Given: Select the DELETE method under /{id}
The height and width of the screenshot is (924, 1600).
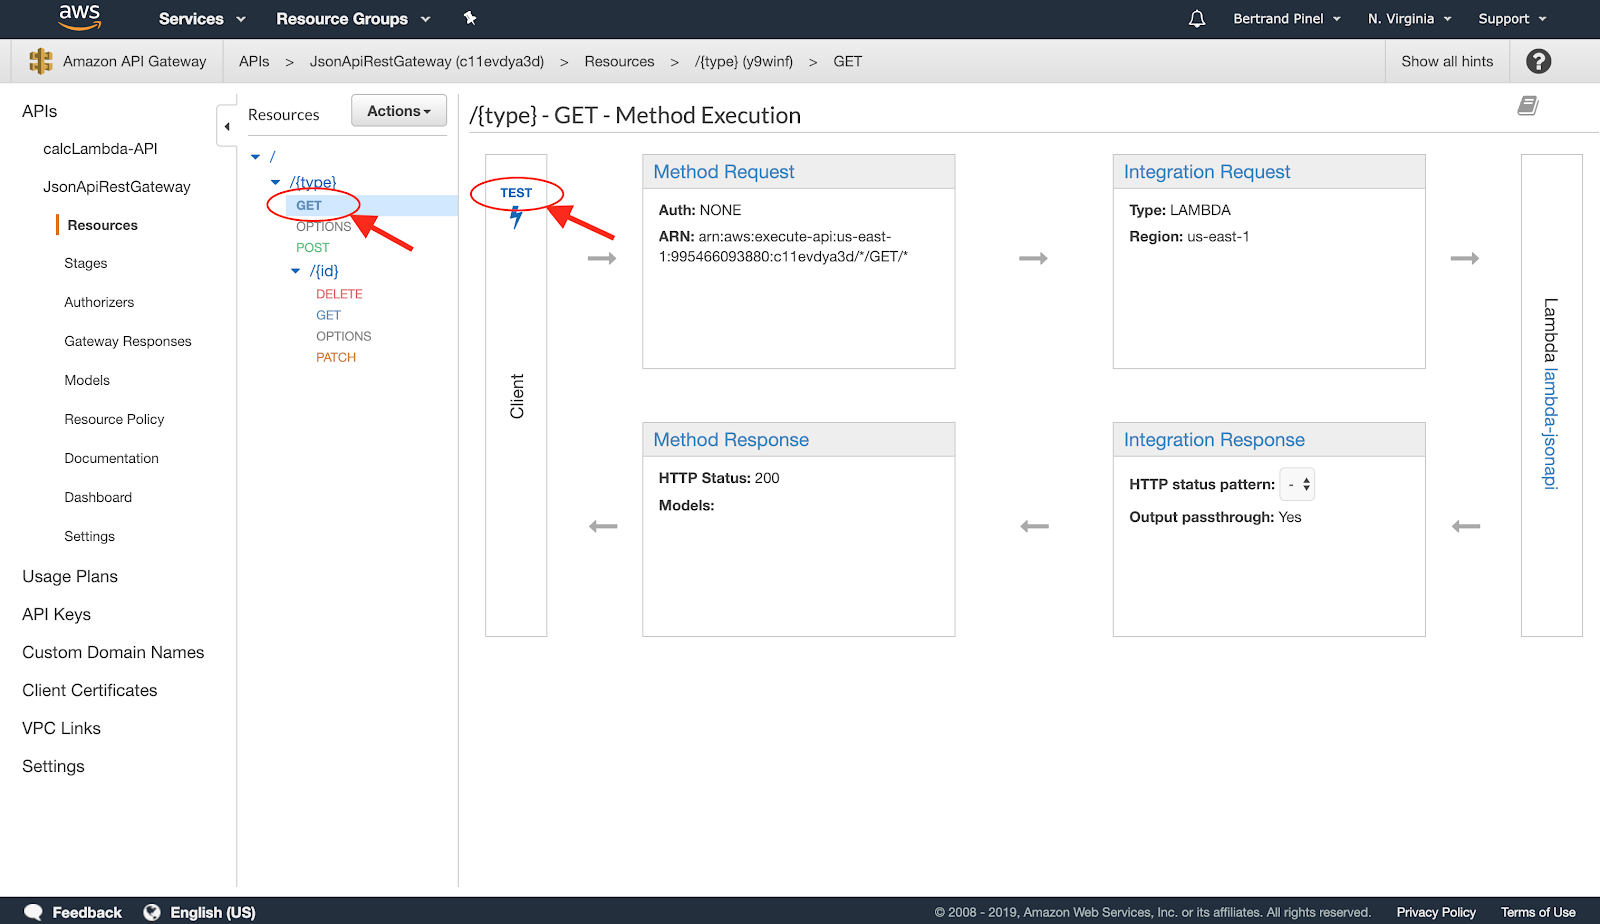Looking at the screenshot, I should point(339,294).
